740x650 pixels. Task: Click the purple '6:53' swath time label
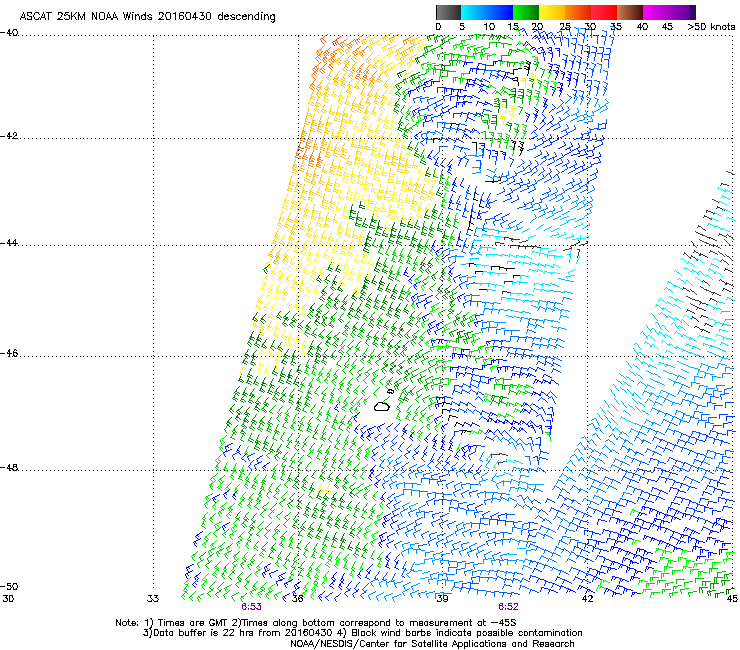click(x=251, y=607)
